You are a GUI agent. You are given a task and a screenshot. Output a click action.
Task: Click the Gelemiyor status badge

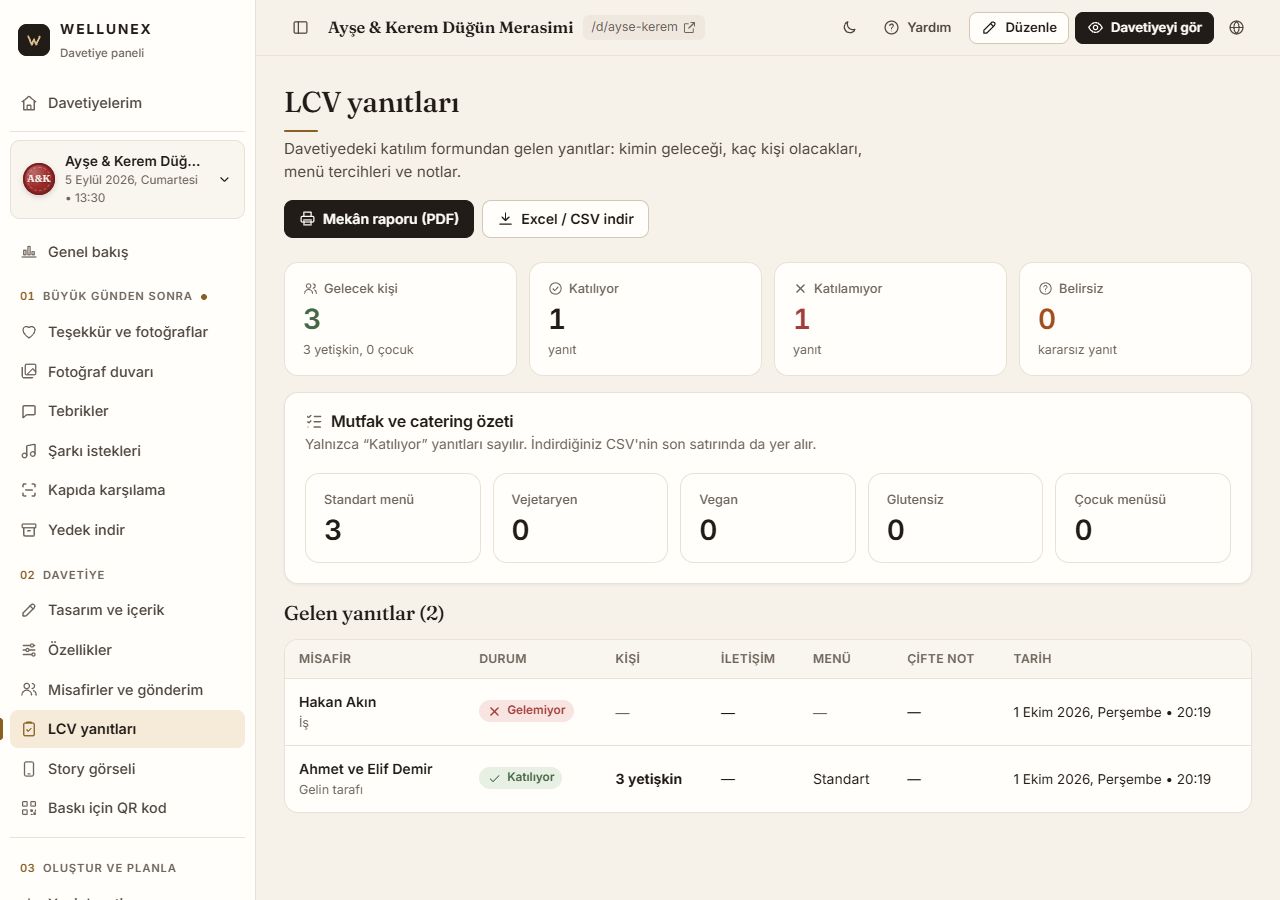click(526, 711)
